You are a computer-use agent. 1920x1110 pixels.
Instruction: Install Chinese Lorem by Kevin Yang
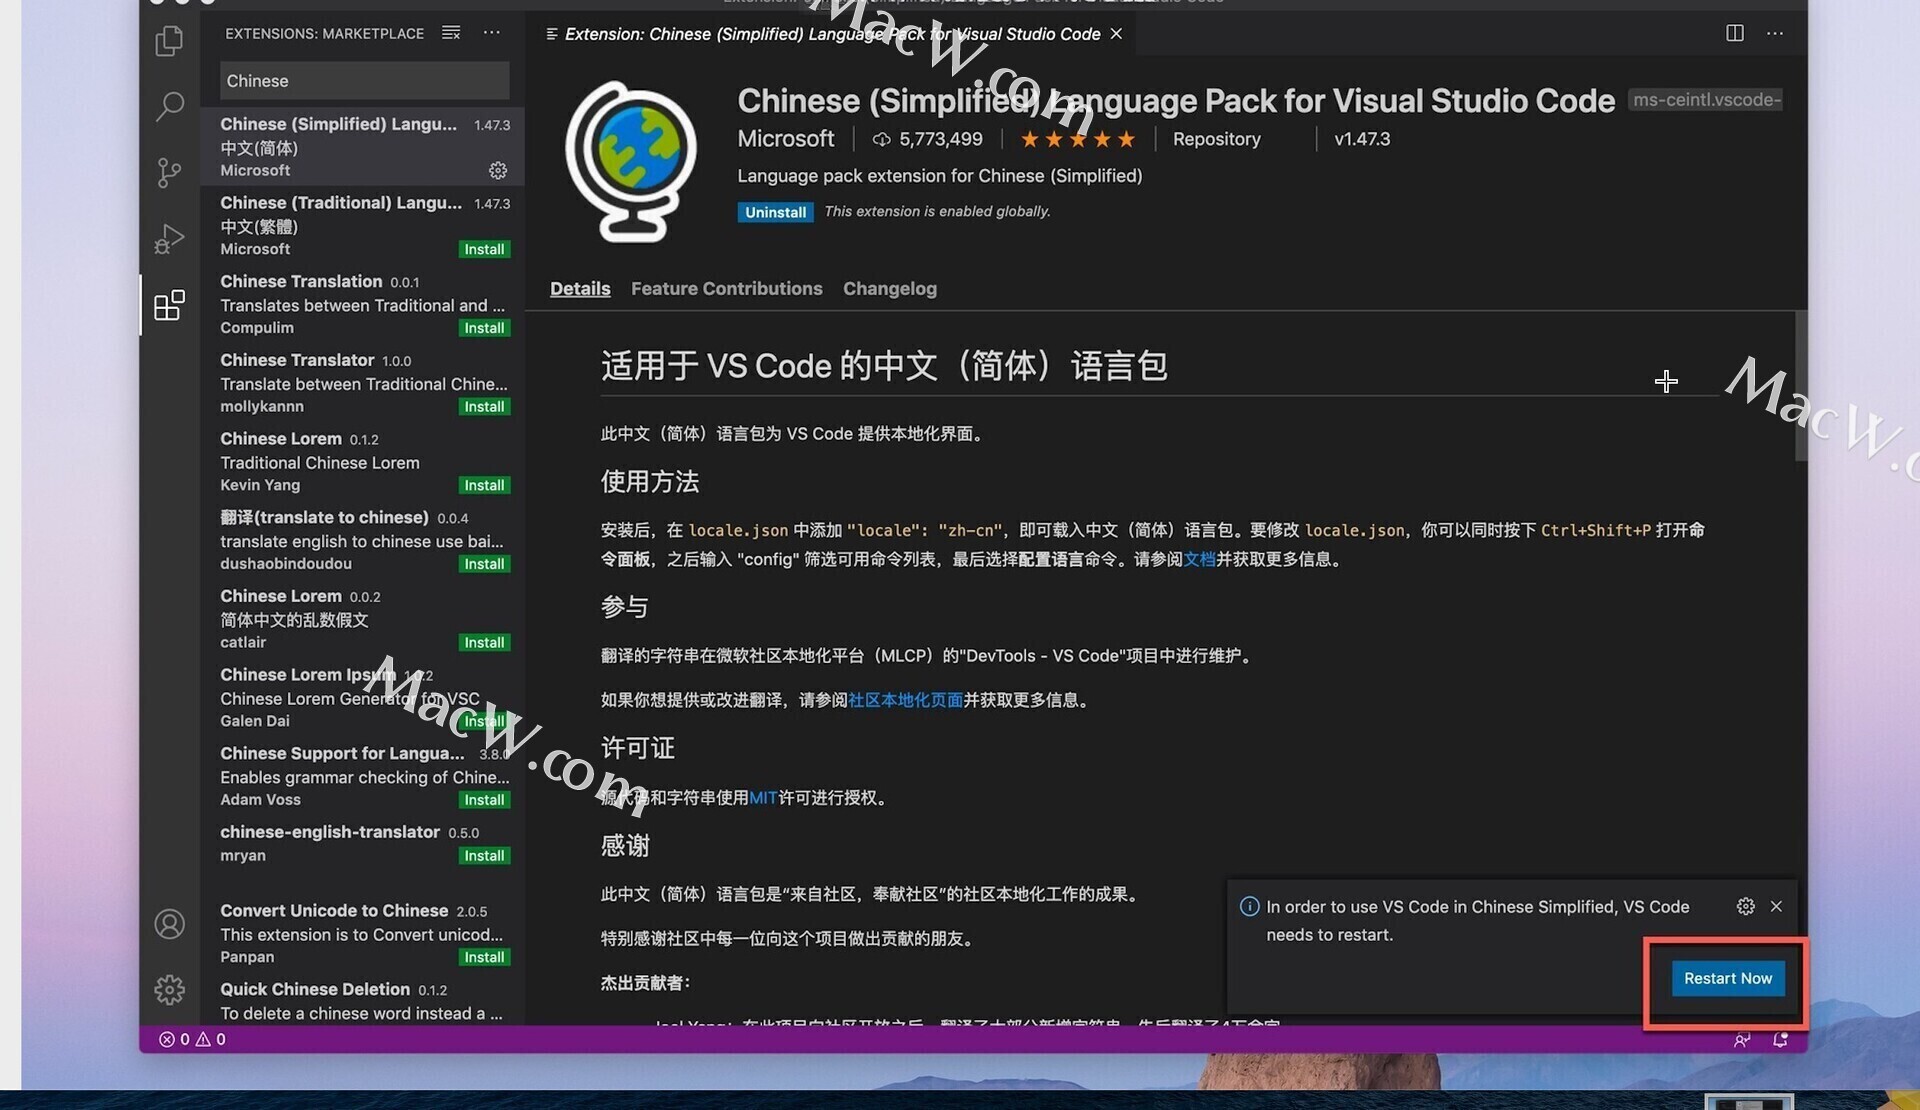coord(484,485)
